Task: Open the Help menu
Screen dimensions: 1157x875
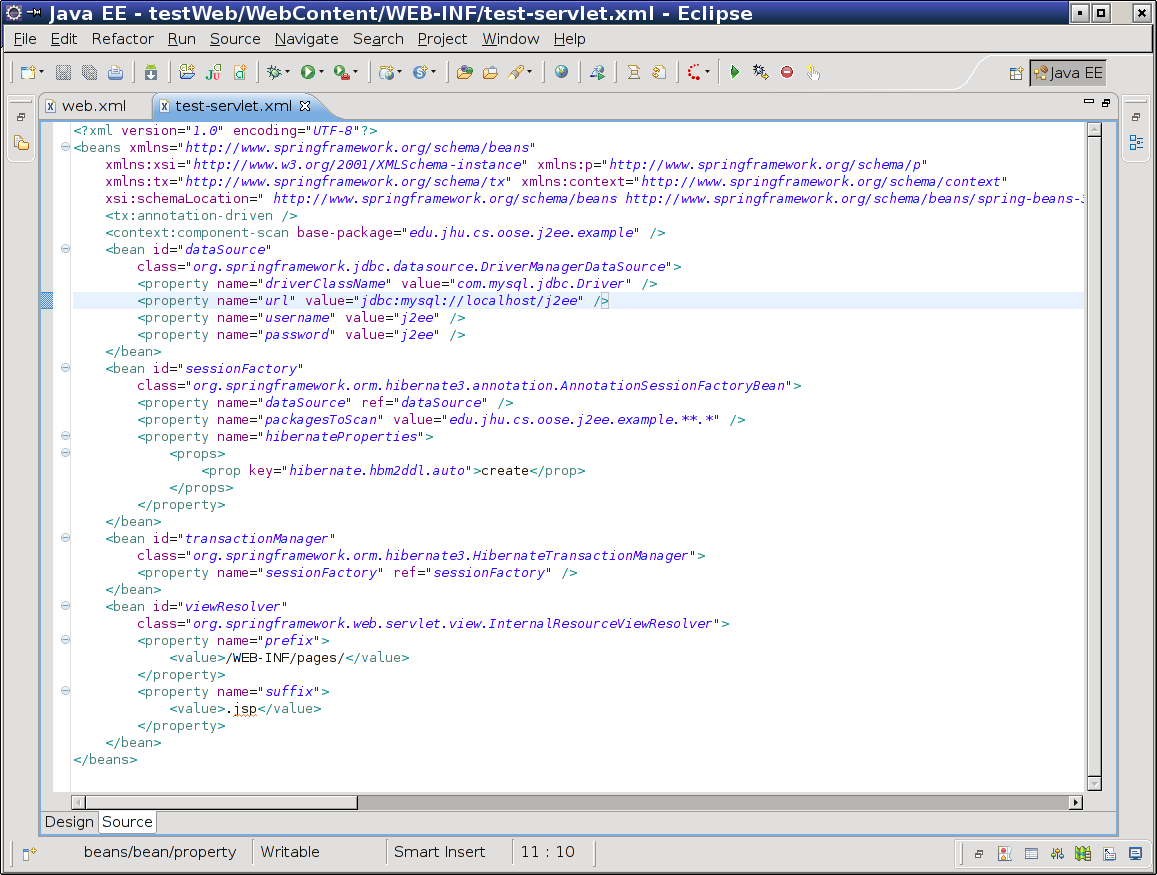Action: click(x=569, y=39)
